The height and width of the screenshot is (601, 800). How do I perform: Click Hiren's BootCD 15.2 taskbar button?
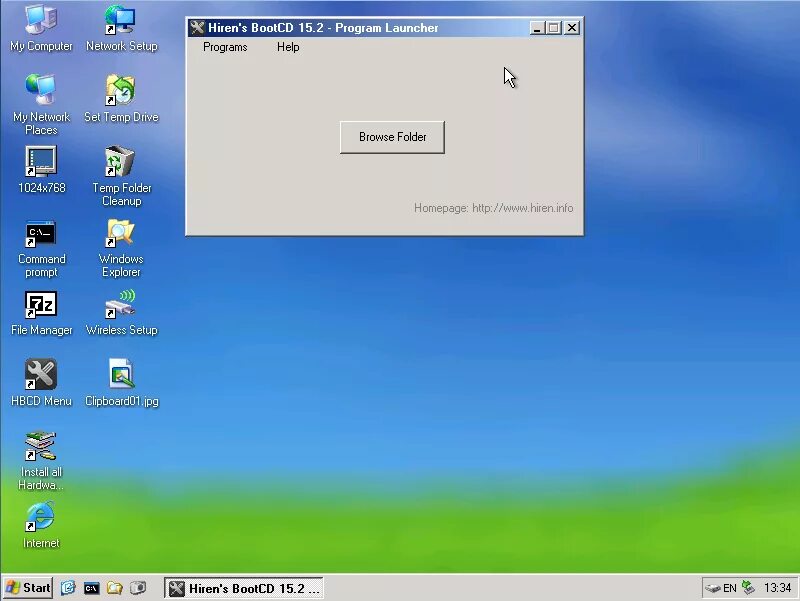click(244, 588)
